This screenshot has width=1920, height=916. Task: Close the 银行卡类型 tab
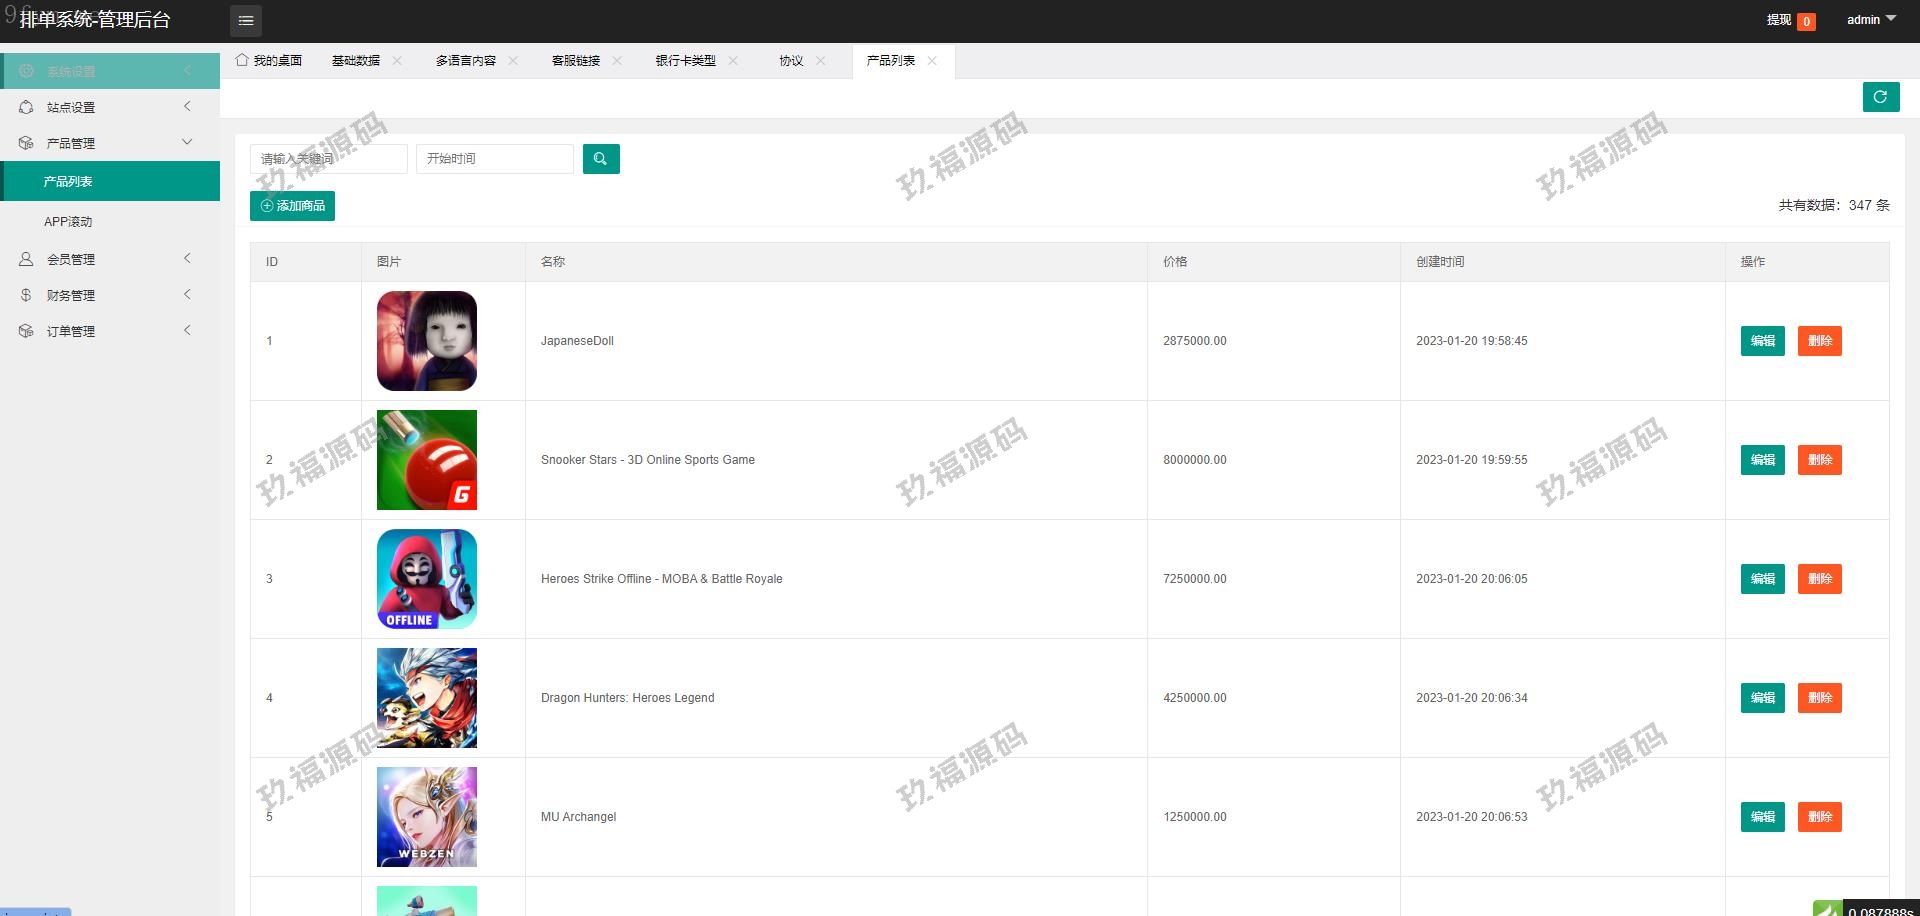point(733,61)
